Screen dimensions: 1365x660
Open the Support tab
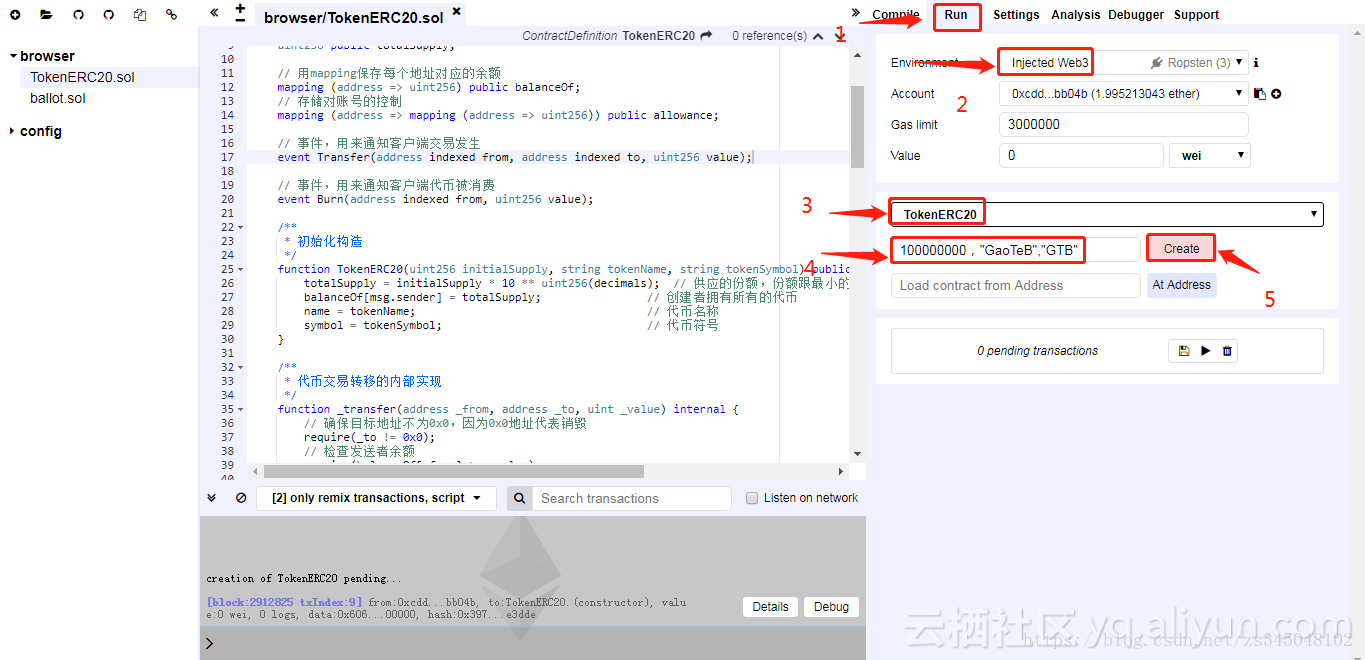click(x=1196, y=15)
